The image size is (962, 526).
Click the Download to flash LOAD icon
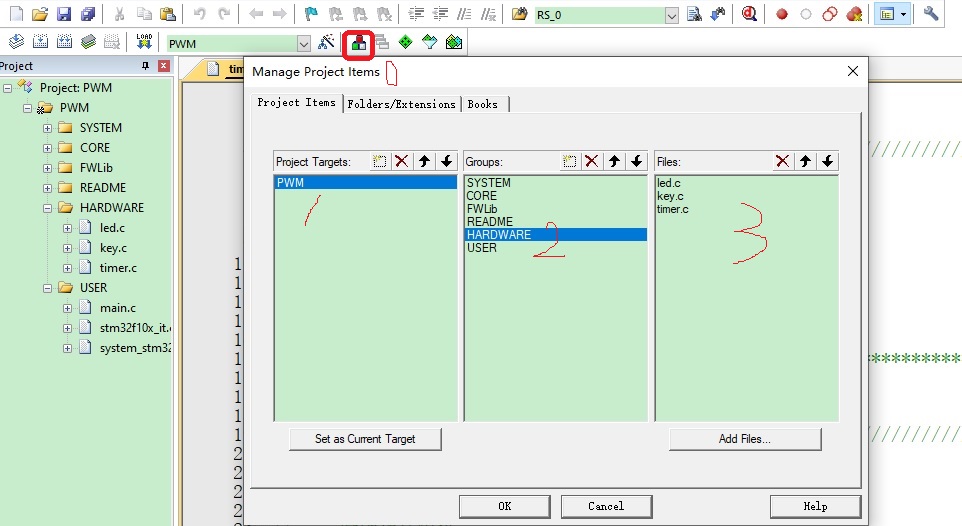click(144, 43)
